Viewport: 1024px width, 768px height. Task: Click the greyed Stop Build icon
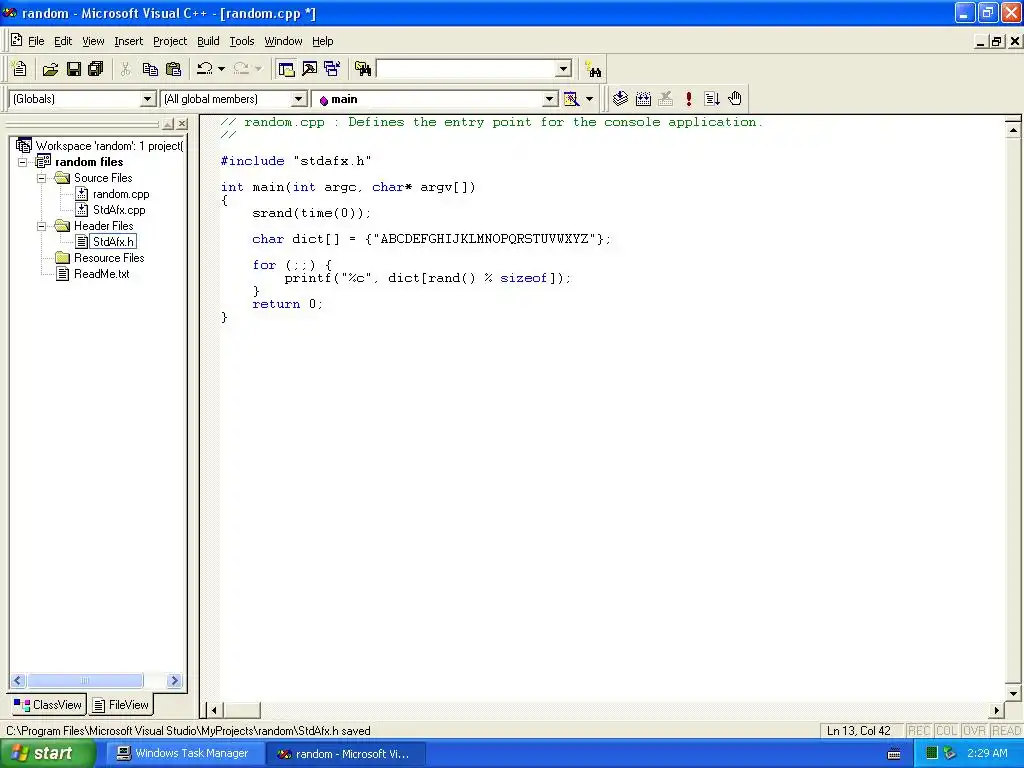click(x=665, y=99)
